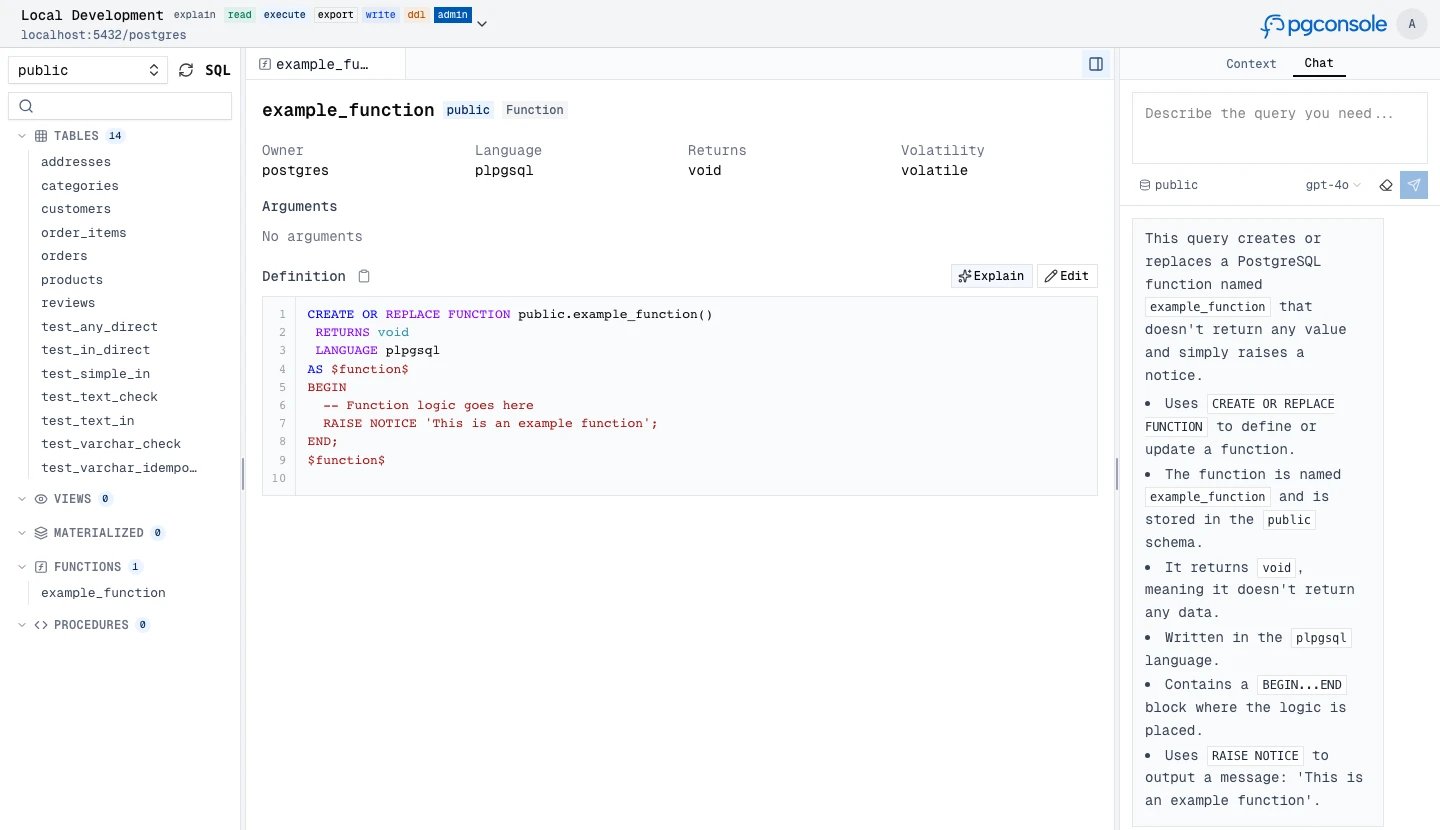The image size is (1440, 830).
Task: Collapse the VIEWS section chevron
Action: coord(22,499)
